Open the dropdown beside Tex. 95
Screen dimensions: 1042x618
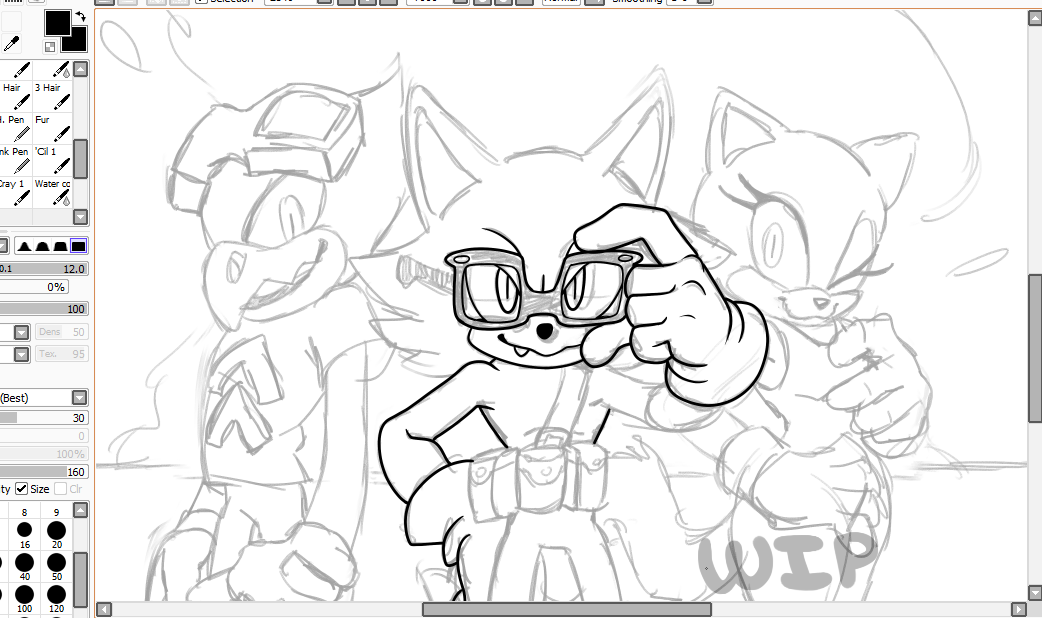pyautogui.click(x=21, y=354)
